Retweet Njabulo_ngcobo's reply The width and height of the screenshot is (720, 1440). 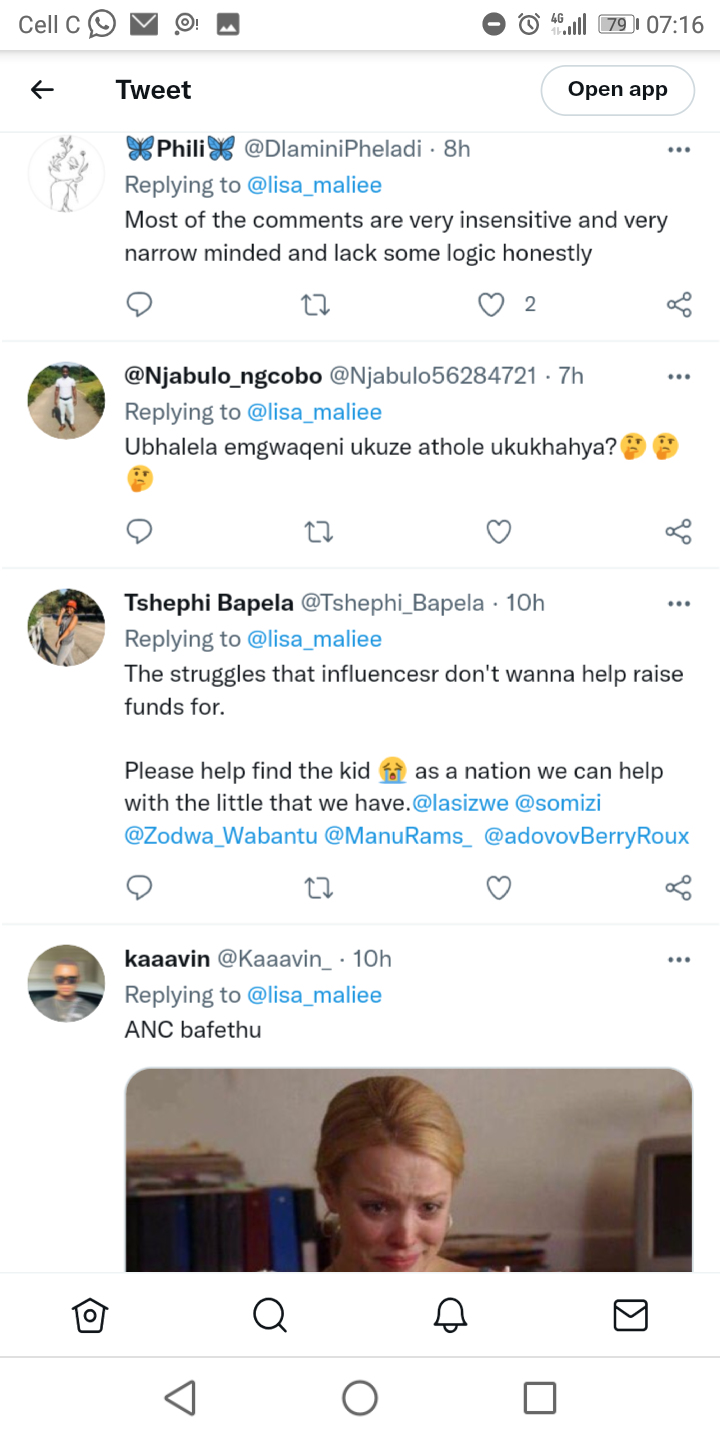tap(317, 532)
